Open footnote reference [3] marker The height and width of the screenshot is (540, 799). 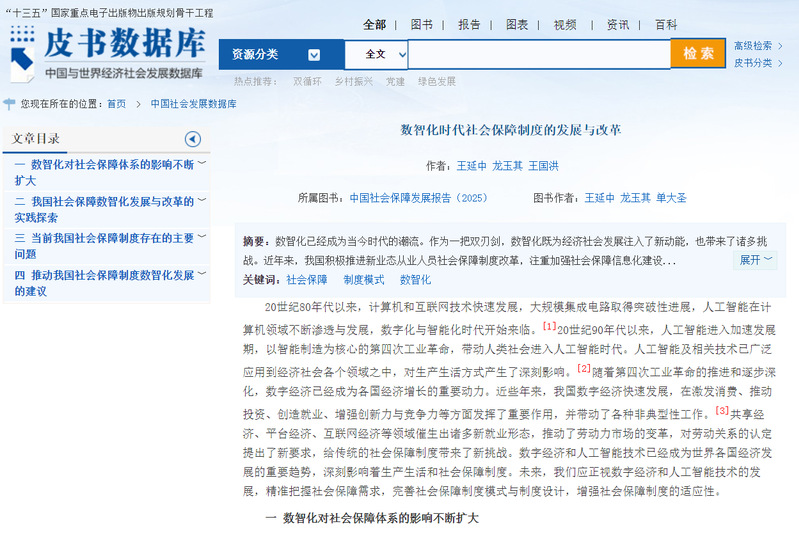[722, 411]
